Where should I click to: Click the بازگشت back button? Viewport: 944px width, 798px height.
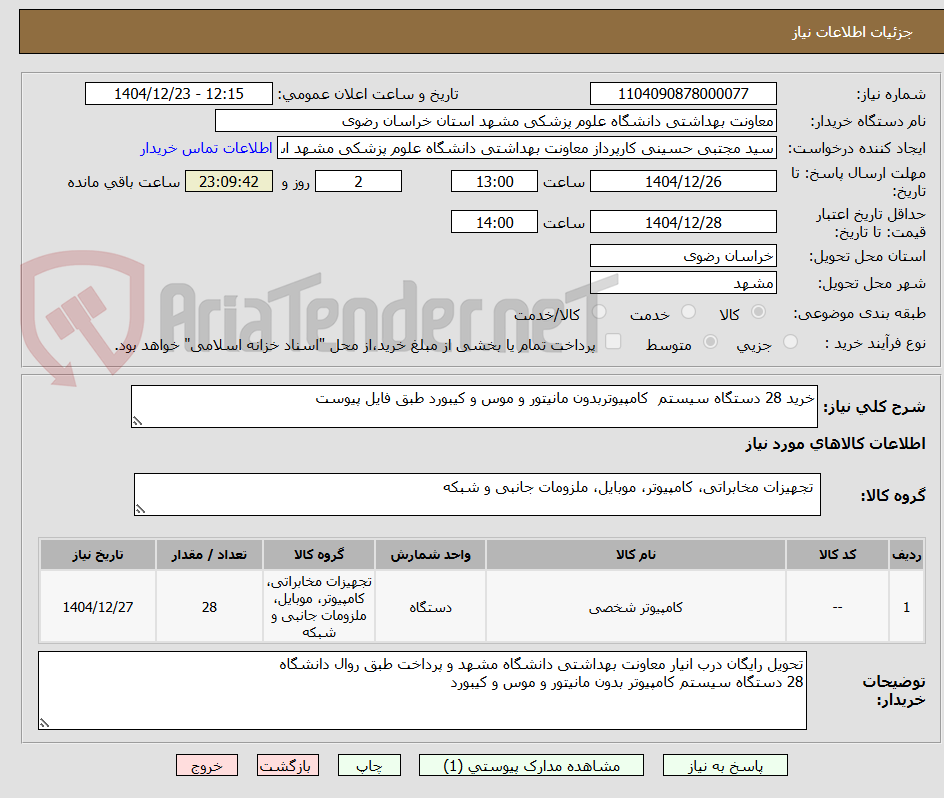288,765
